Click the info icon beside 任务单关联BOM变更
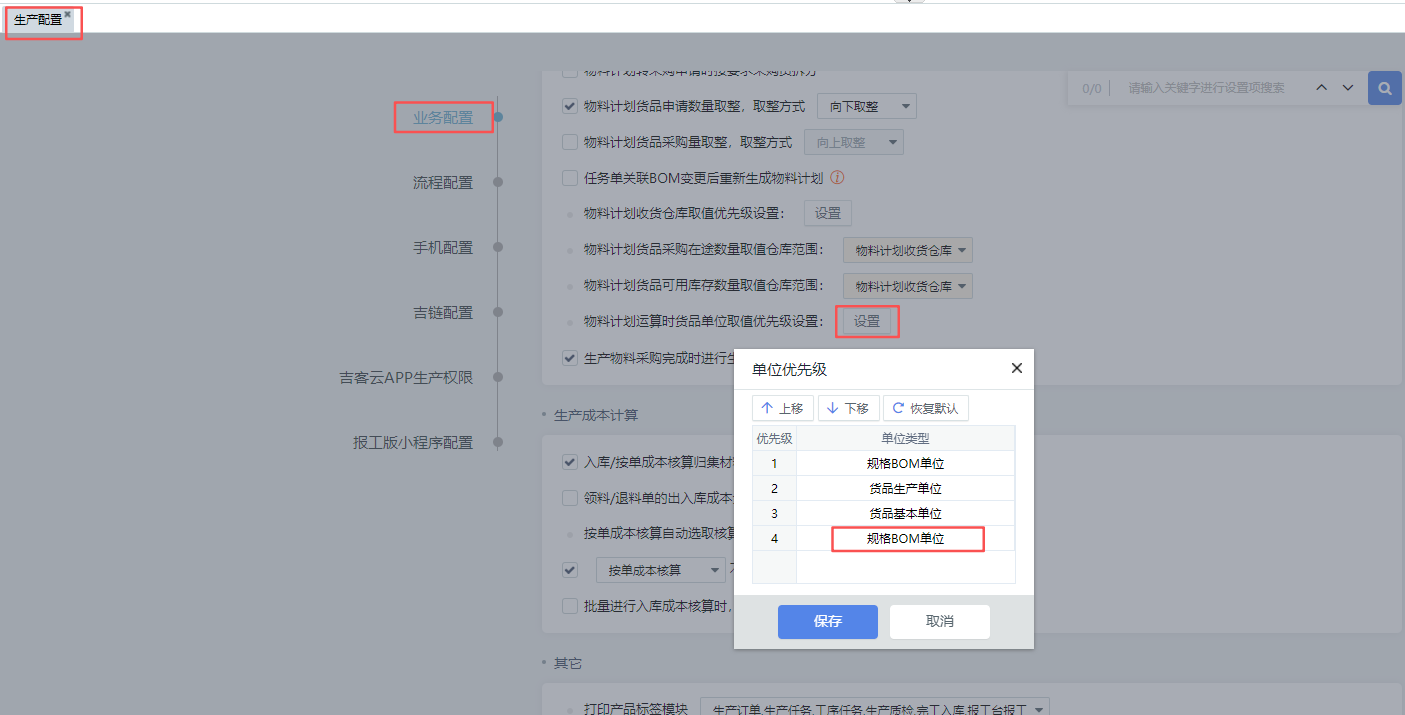This screenshot has height=715, width=1405. point(838,178)
